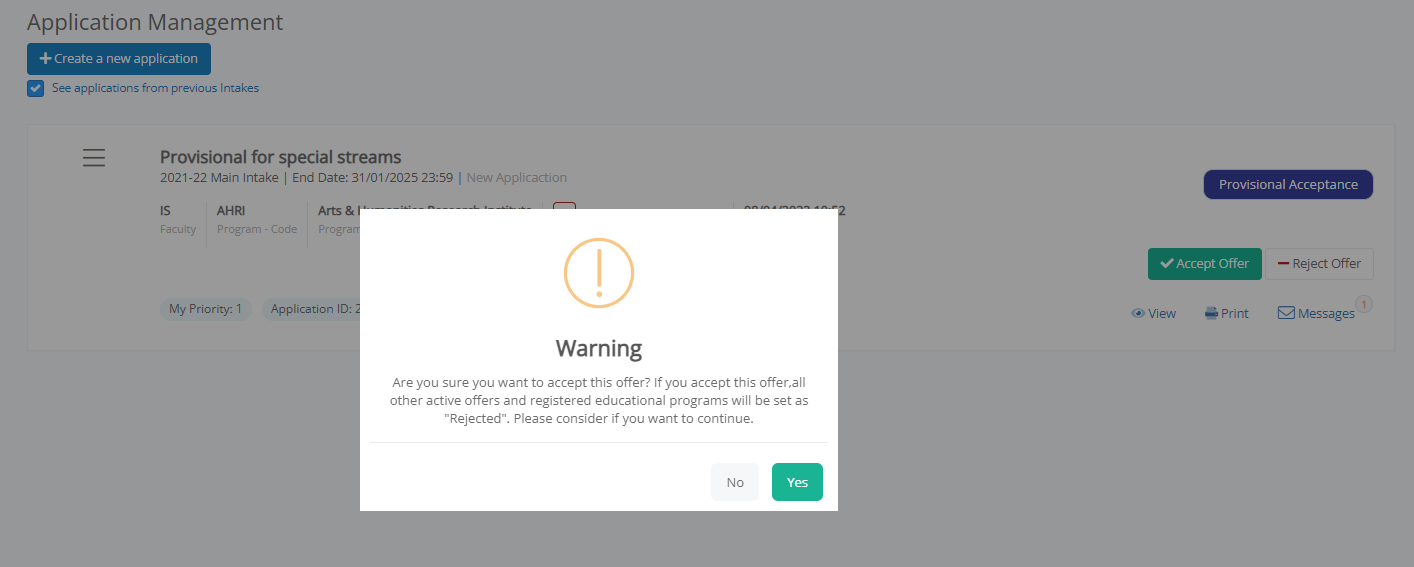
Task: Click the New Applicaction label
Action: [x=517, y=178]
